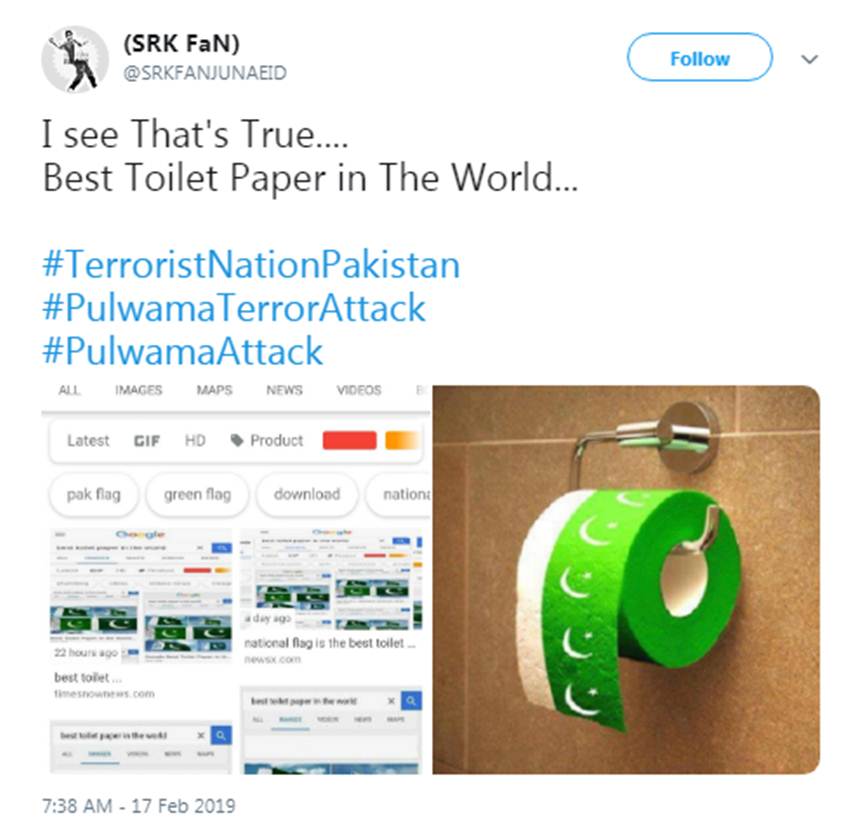
Task: Choose the 'pak flag' suggestion chip
Action: (94, 495)
